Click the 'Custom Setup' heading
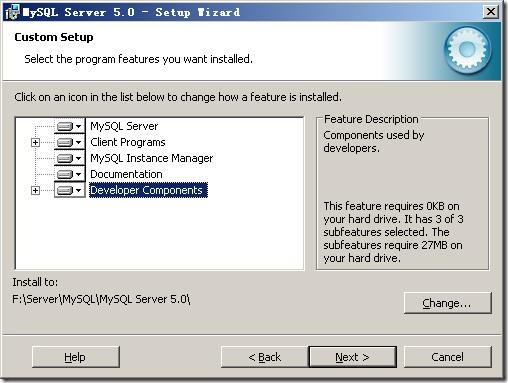 pos(54,37)
